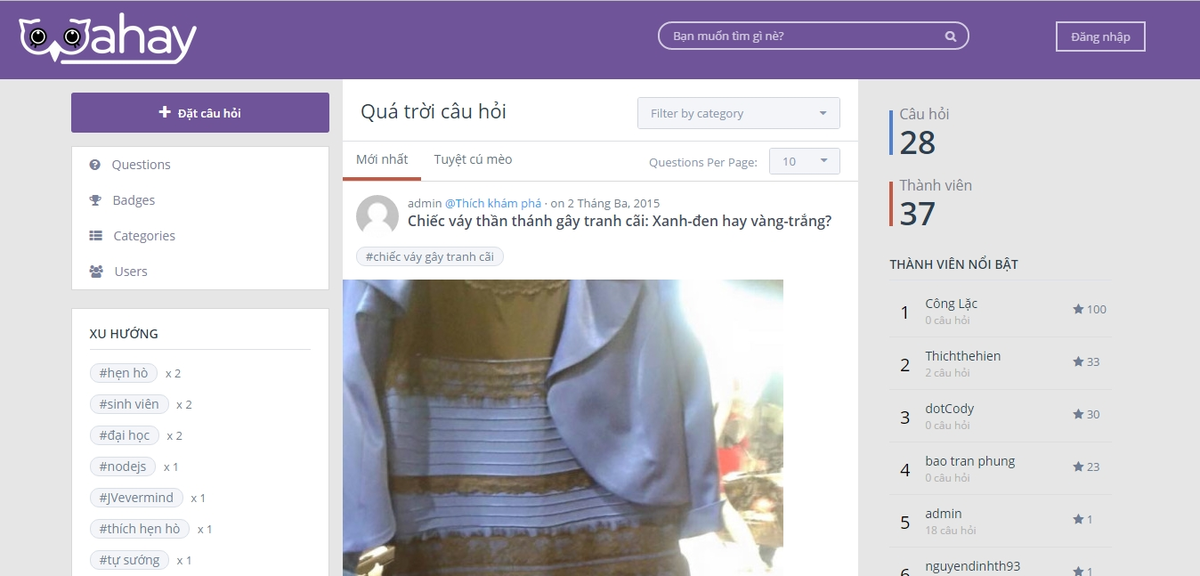1200x576 pixels.
Task: Click the Questions help-circle icon
Action: click(x=95, y=165)
